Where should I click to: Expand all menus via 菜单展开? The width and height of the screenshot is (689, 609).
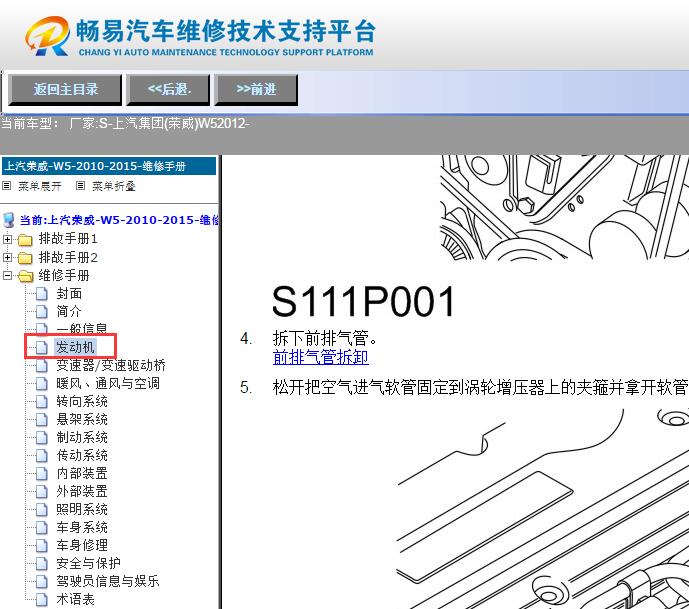[x=40, y=186]
